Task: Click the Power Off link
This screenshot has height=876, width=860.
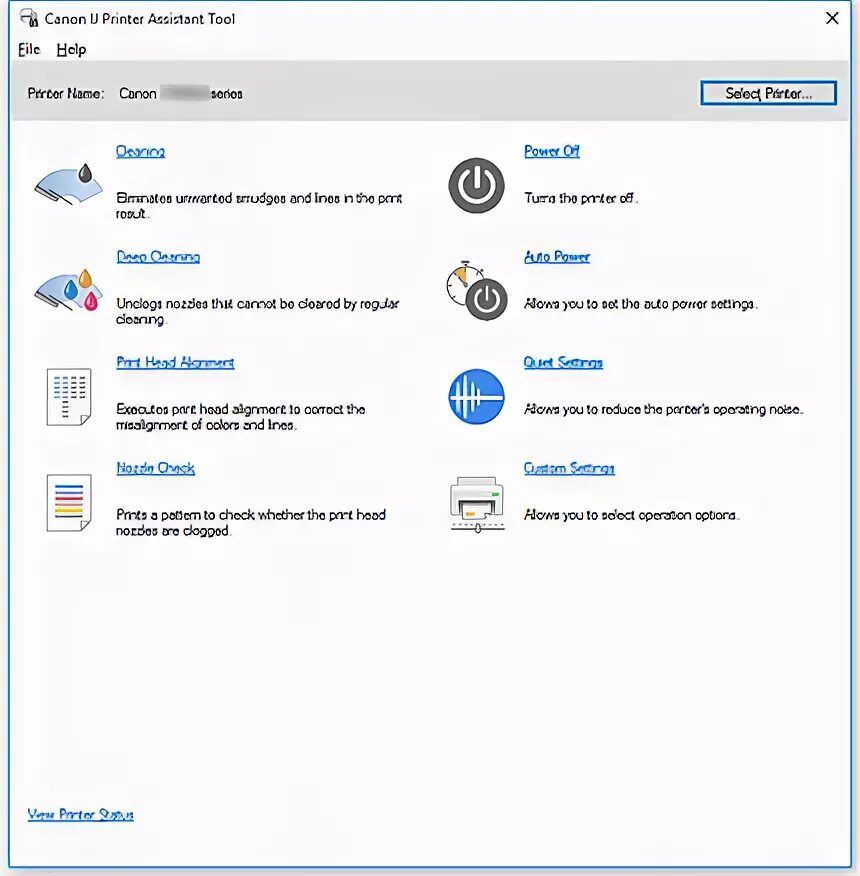Action: (x=552, y=151)
